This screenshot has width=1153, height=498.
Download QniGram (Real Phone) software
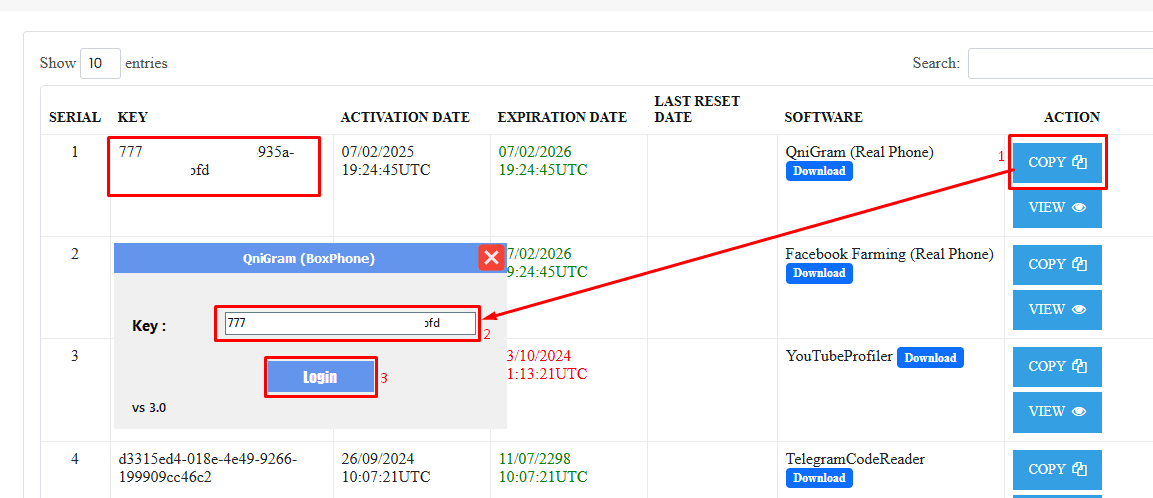tap(819, 171)
